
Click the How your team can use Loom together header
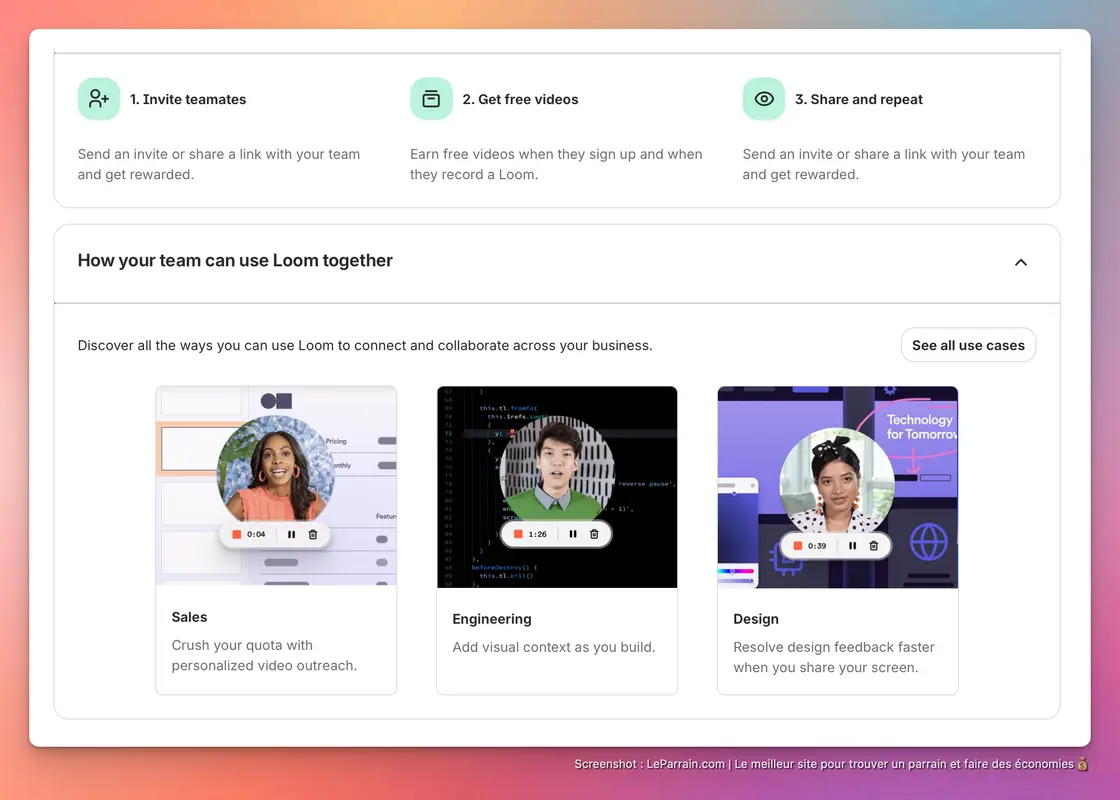(235, 261)
